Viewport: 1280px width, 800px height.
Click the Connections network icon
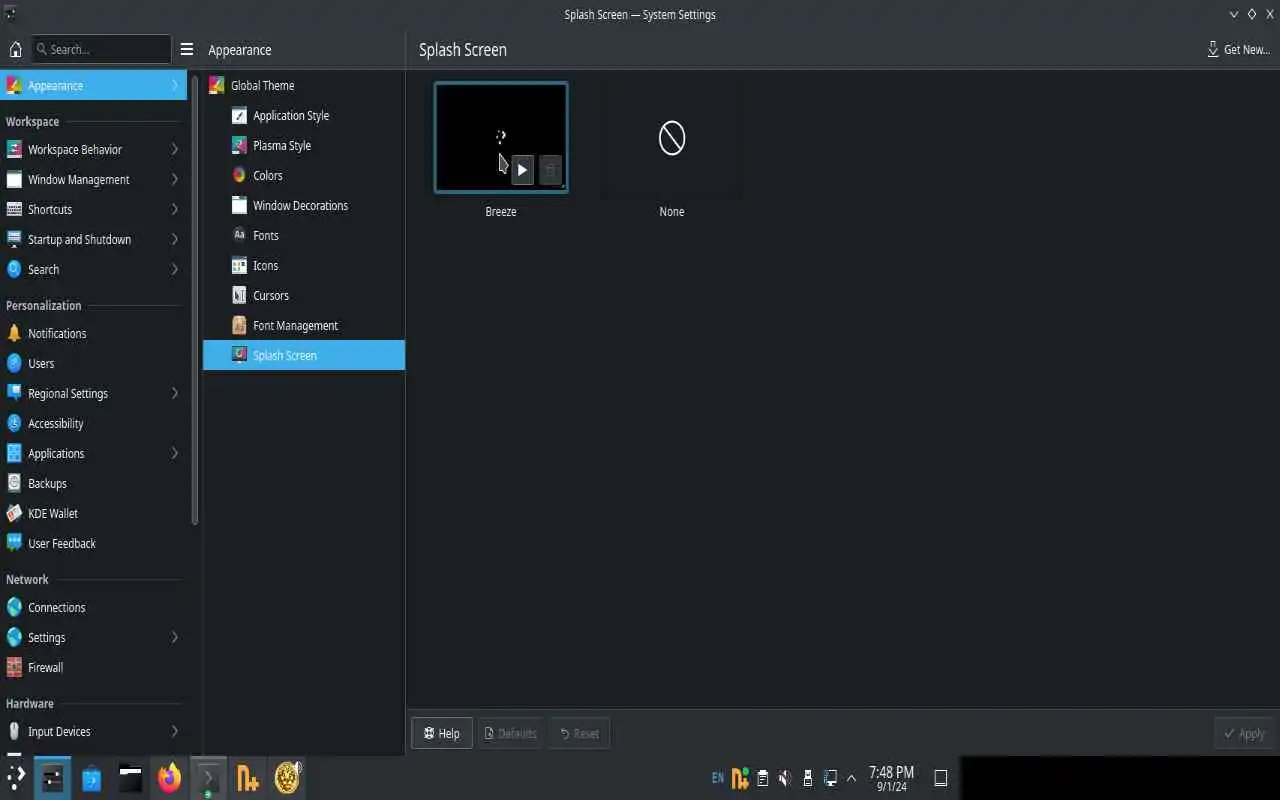(14, 608)
